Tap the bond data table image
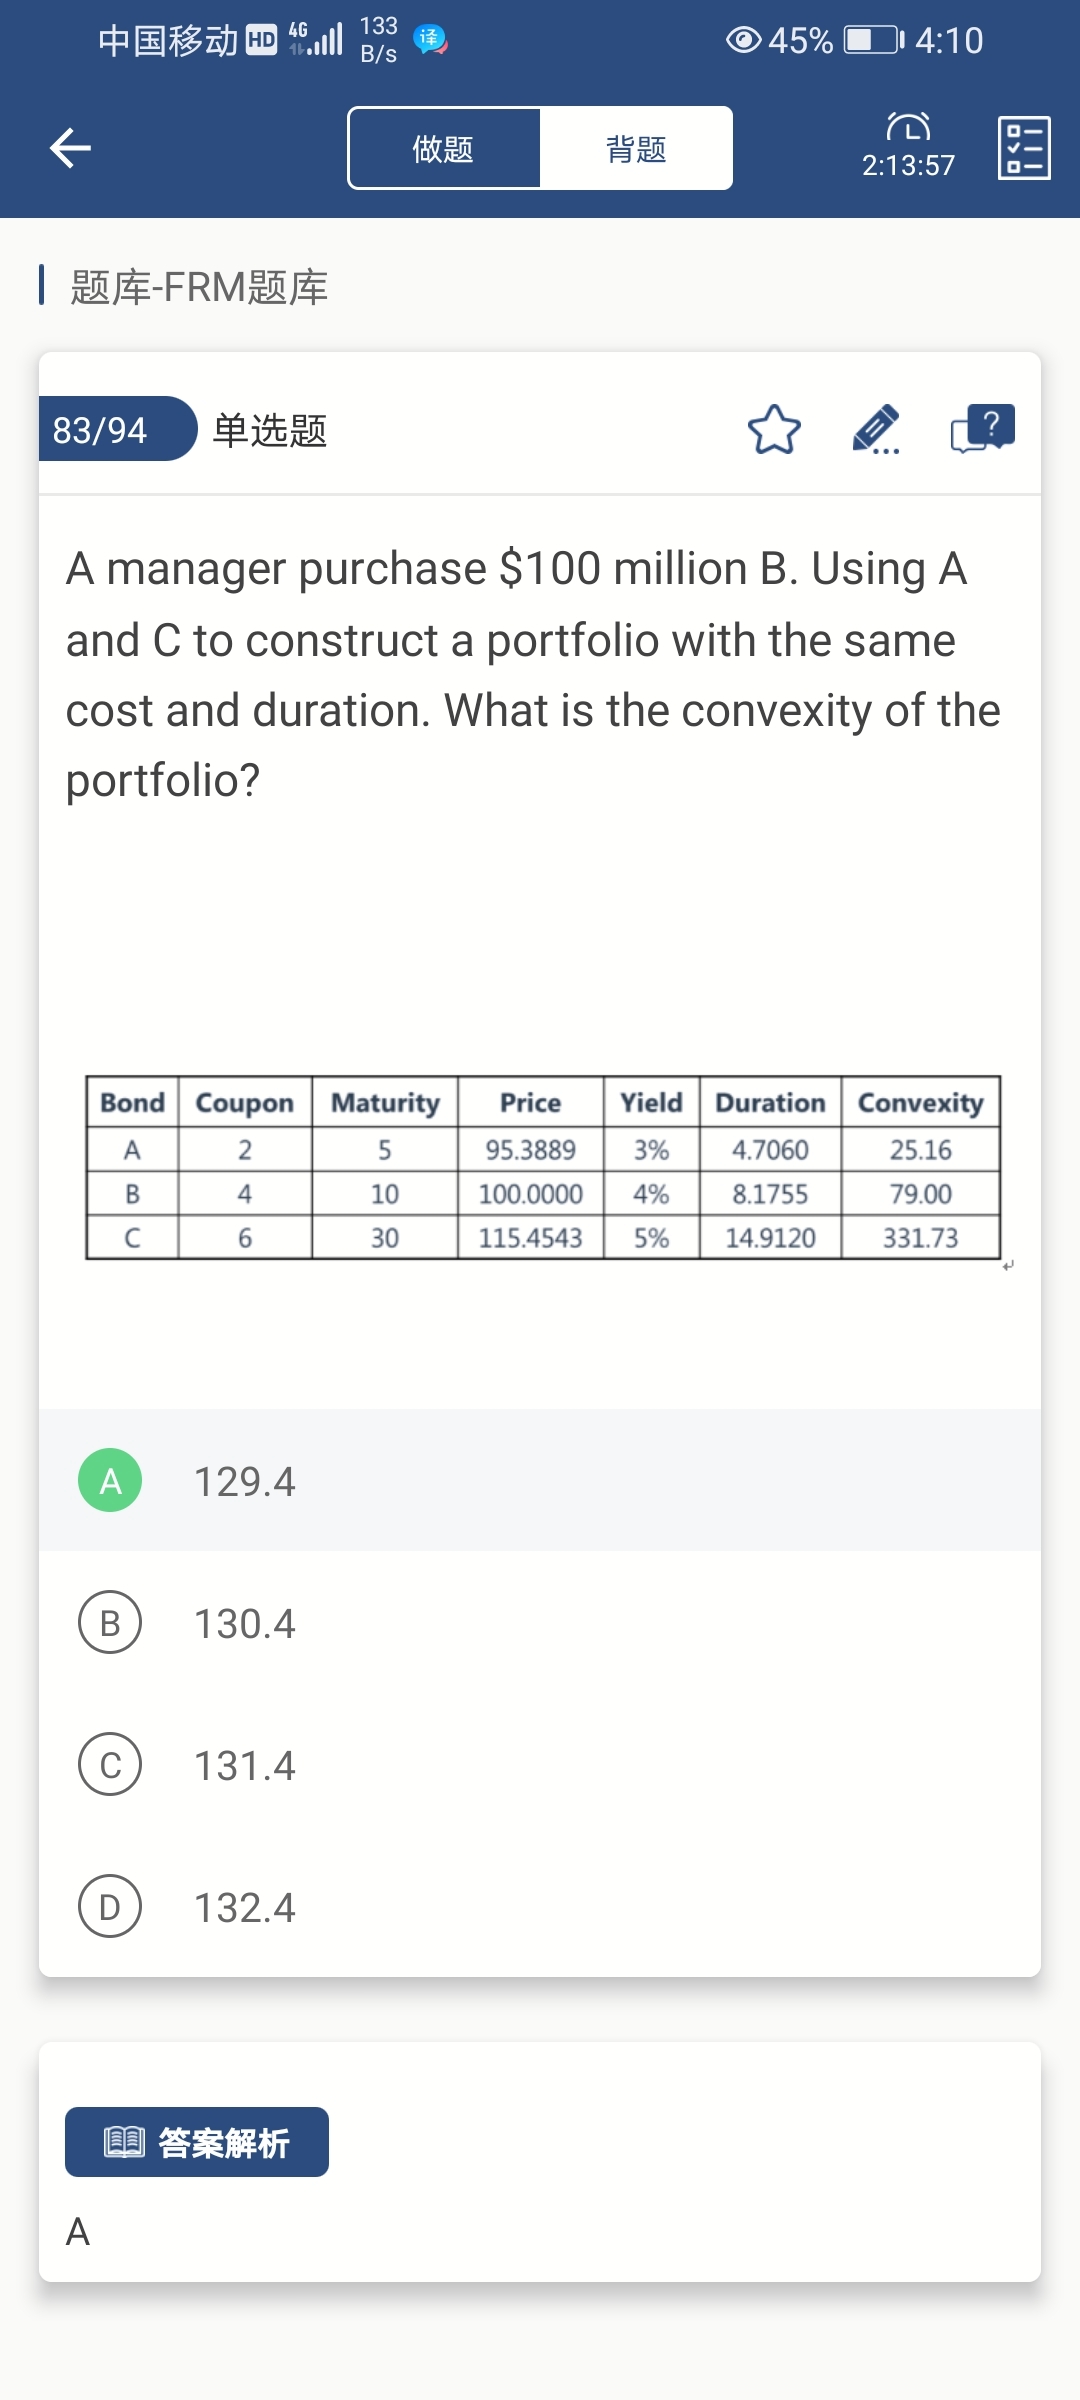The width and height of the screenshot is (1080, 2400). [x=543, y=1167]
